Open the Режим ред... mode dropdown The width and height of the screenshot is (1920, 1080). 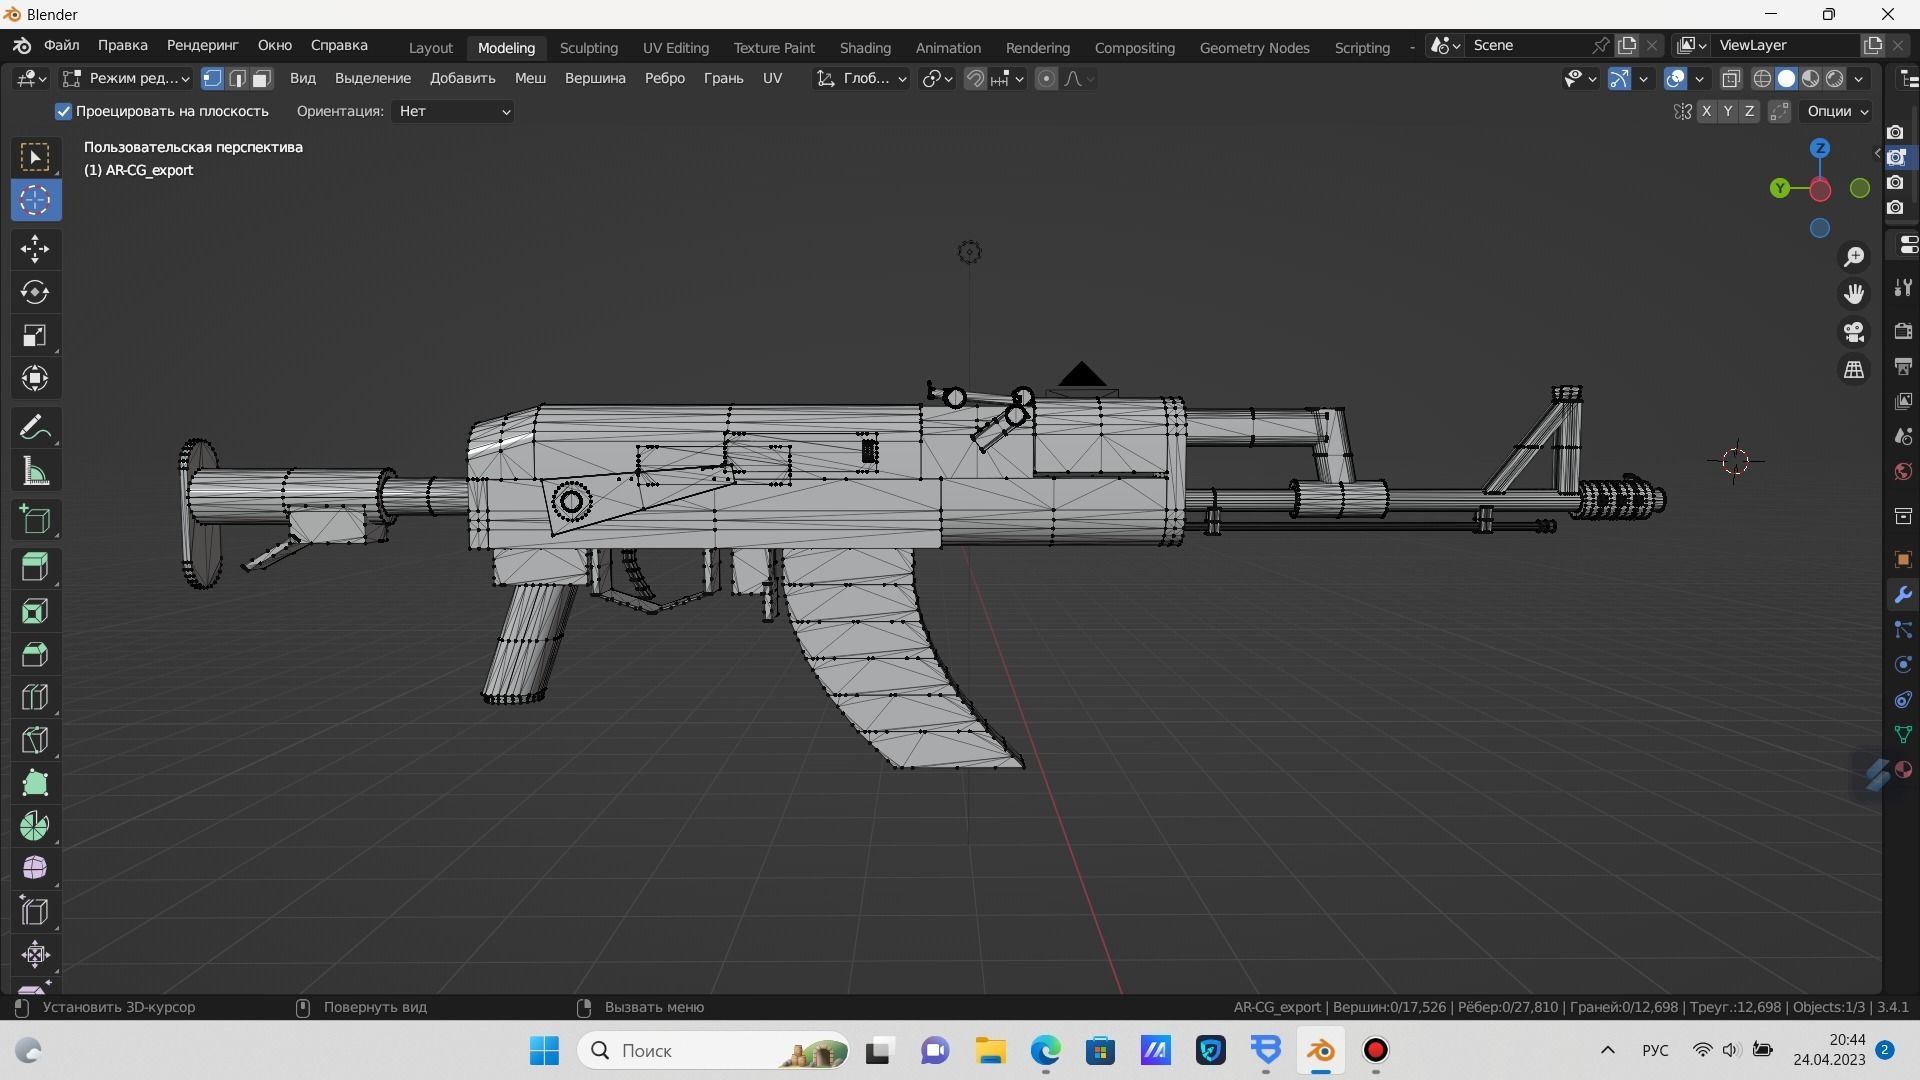126,79
